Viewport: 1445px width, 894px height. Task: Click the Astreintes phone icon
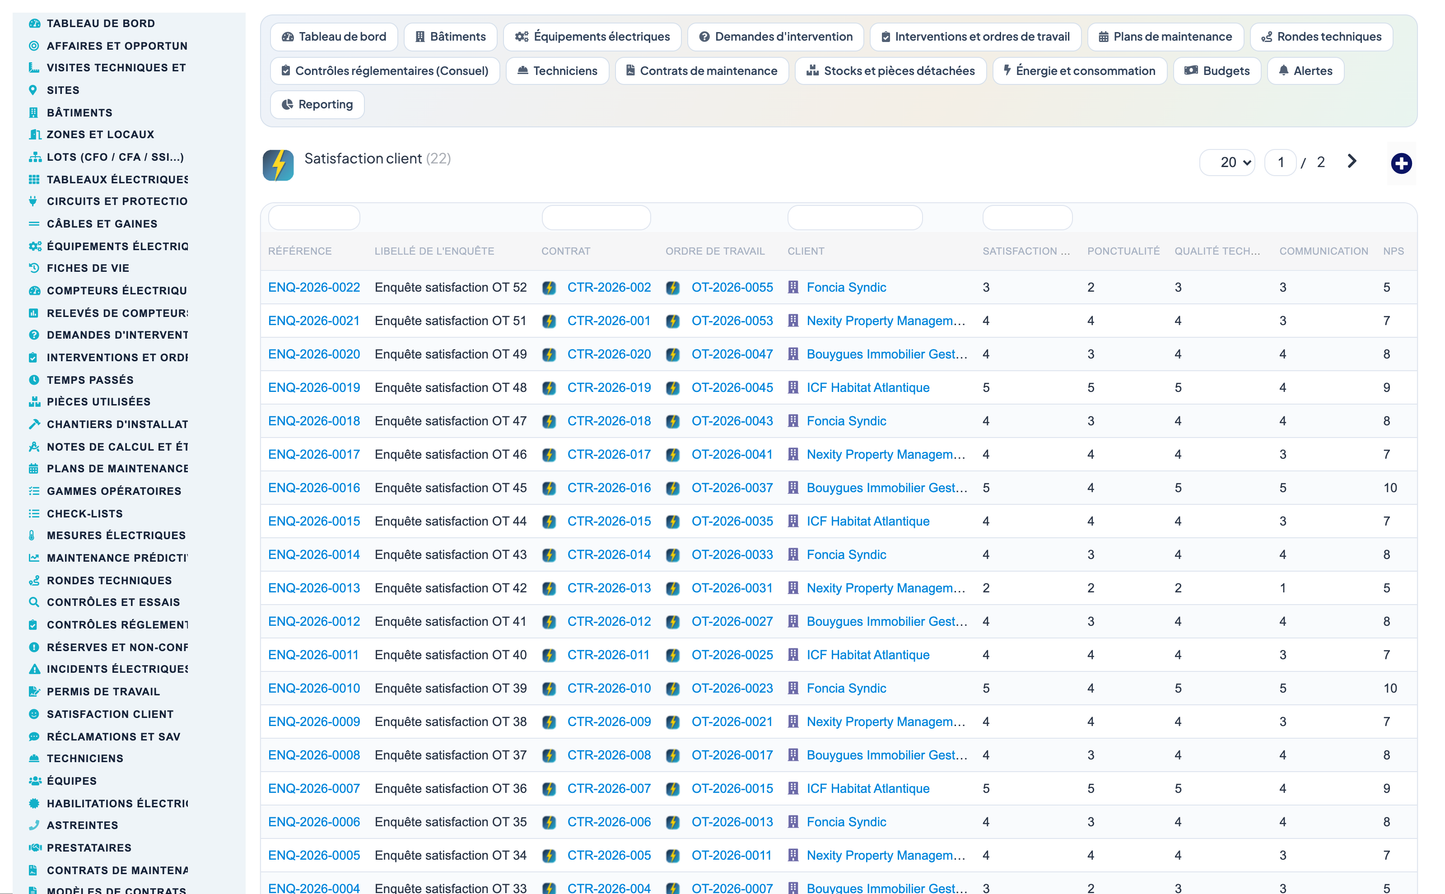[34, 825]
